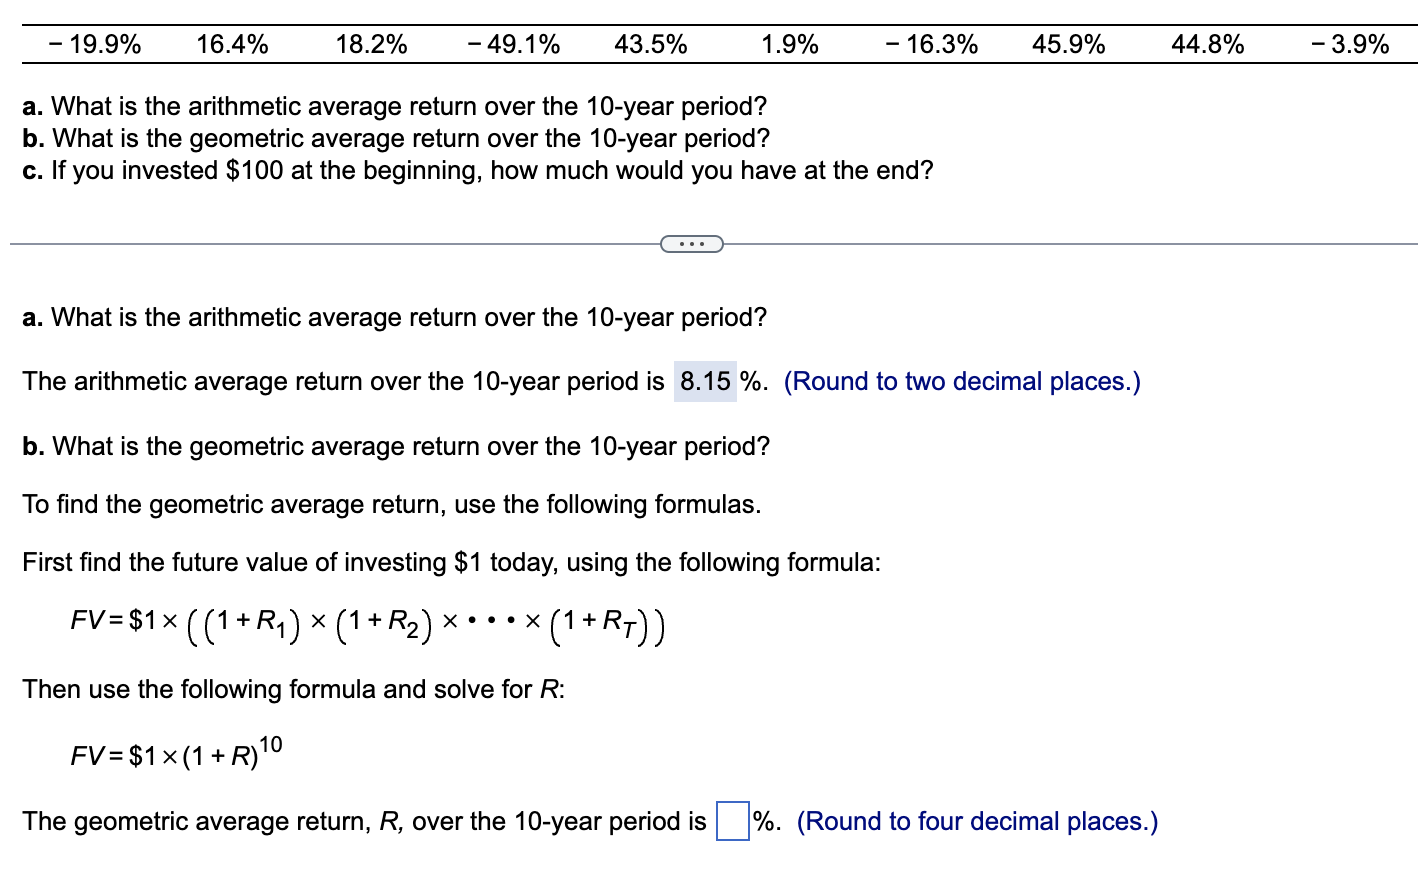Click the 45.9% return value

click(1068, 44)
